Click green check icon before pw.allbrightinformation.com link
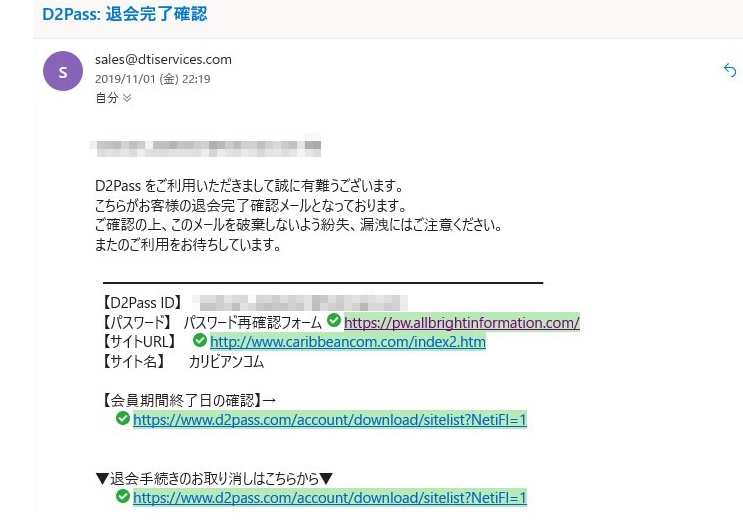 coord(333,321)
